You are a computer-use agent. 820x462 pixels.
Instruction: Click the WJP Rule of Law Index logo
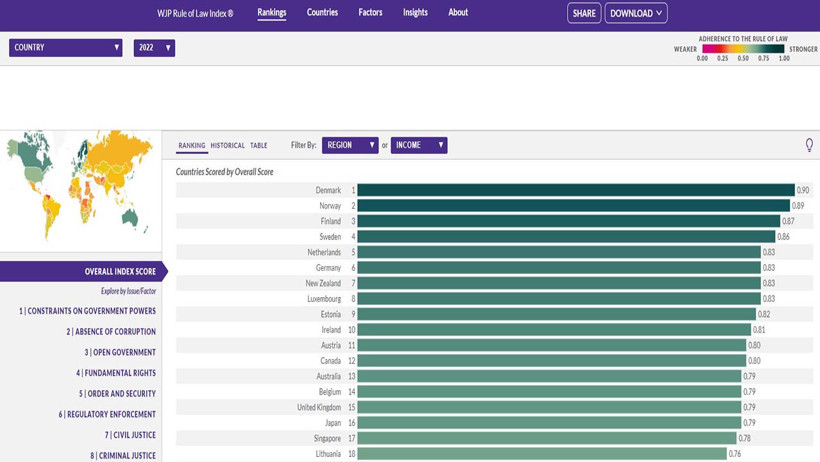(195, 14)
